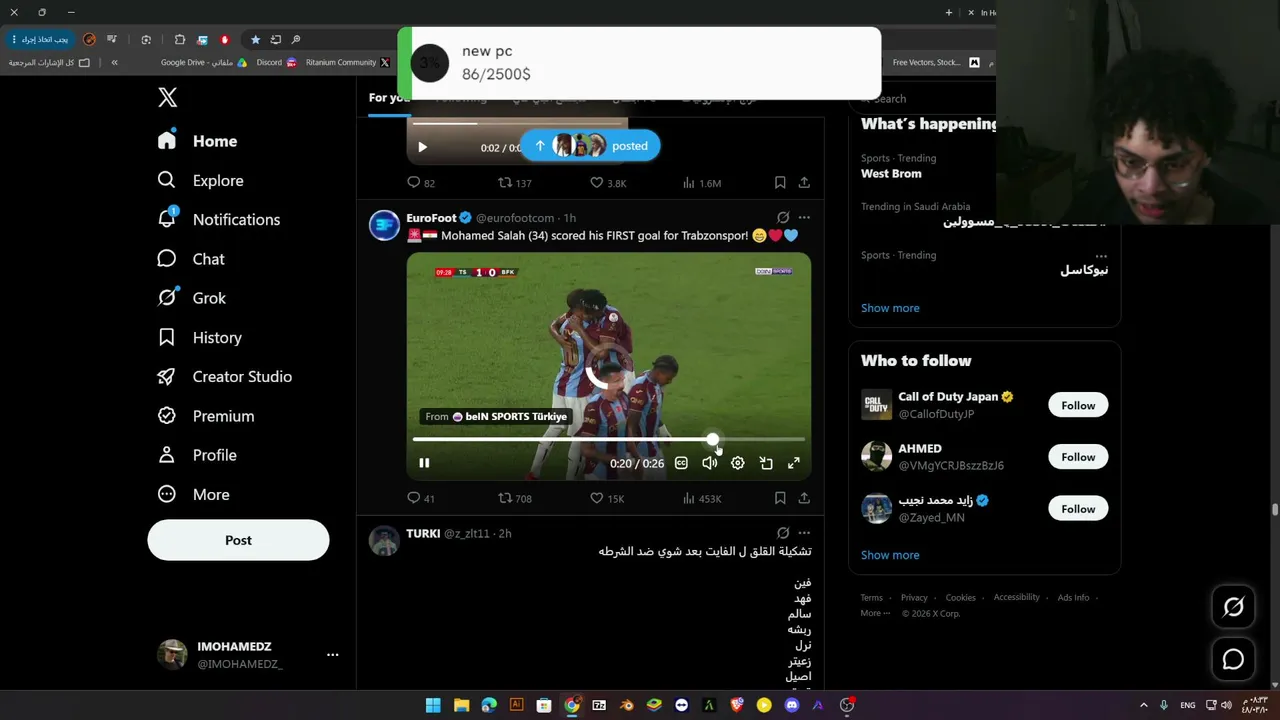Bookmark this page with star icon
Viewport: 1280px width, 720px height.
tap(255, 40)
